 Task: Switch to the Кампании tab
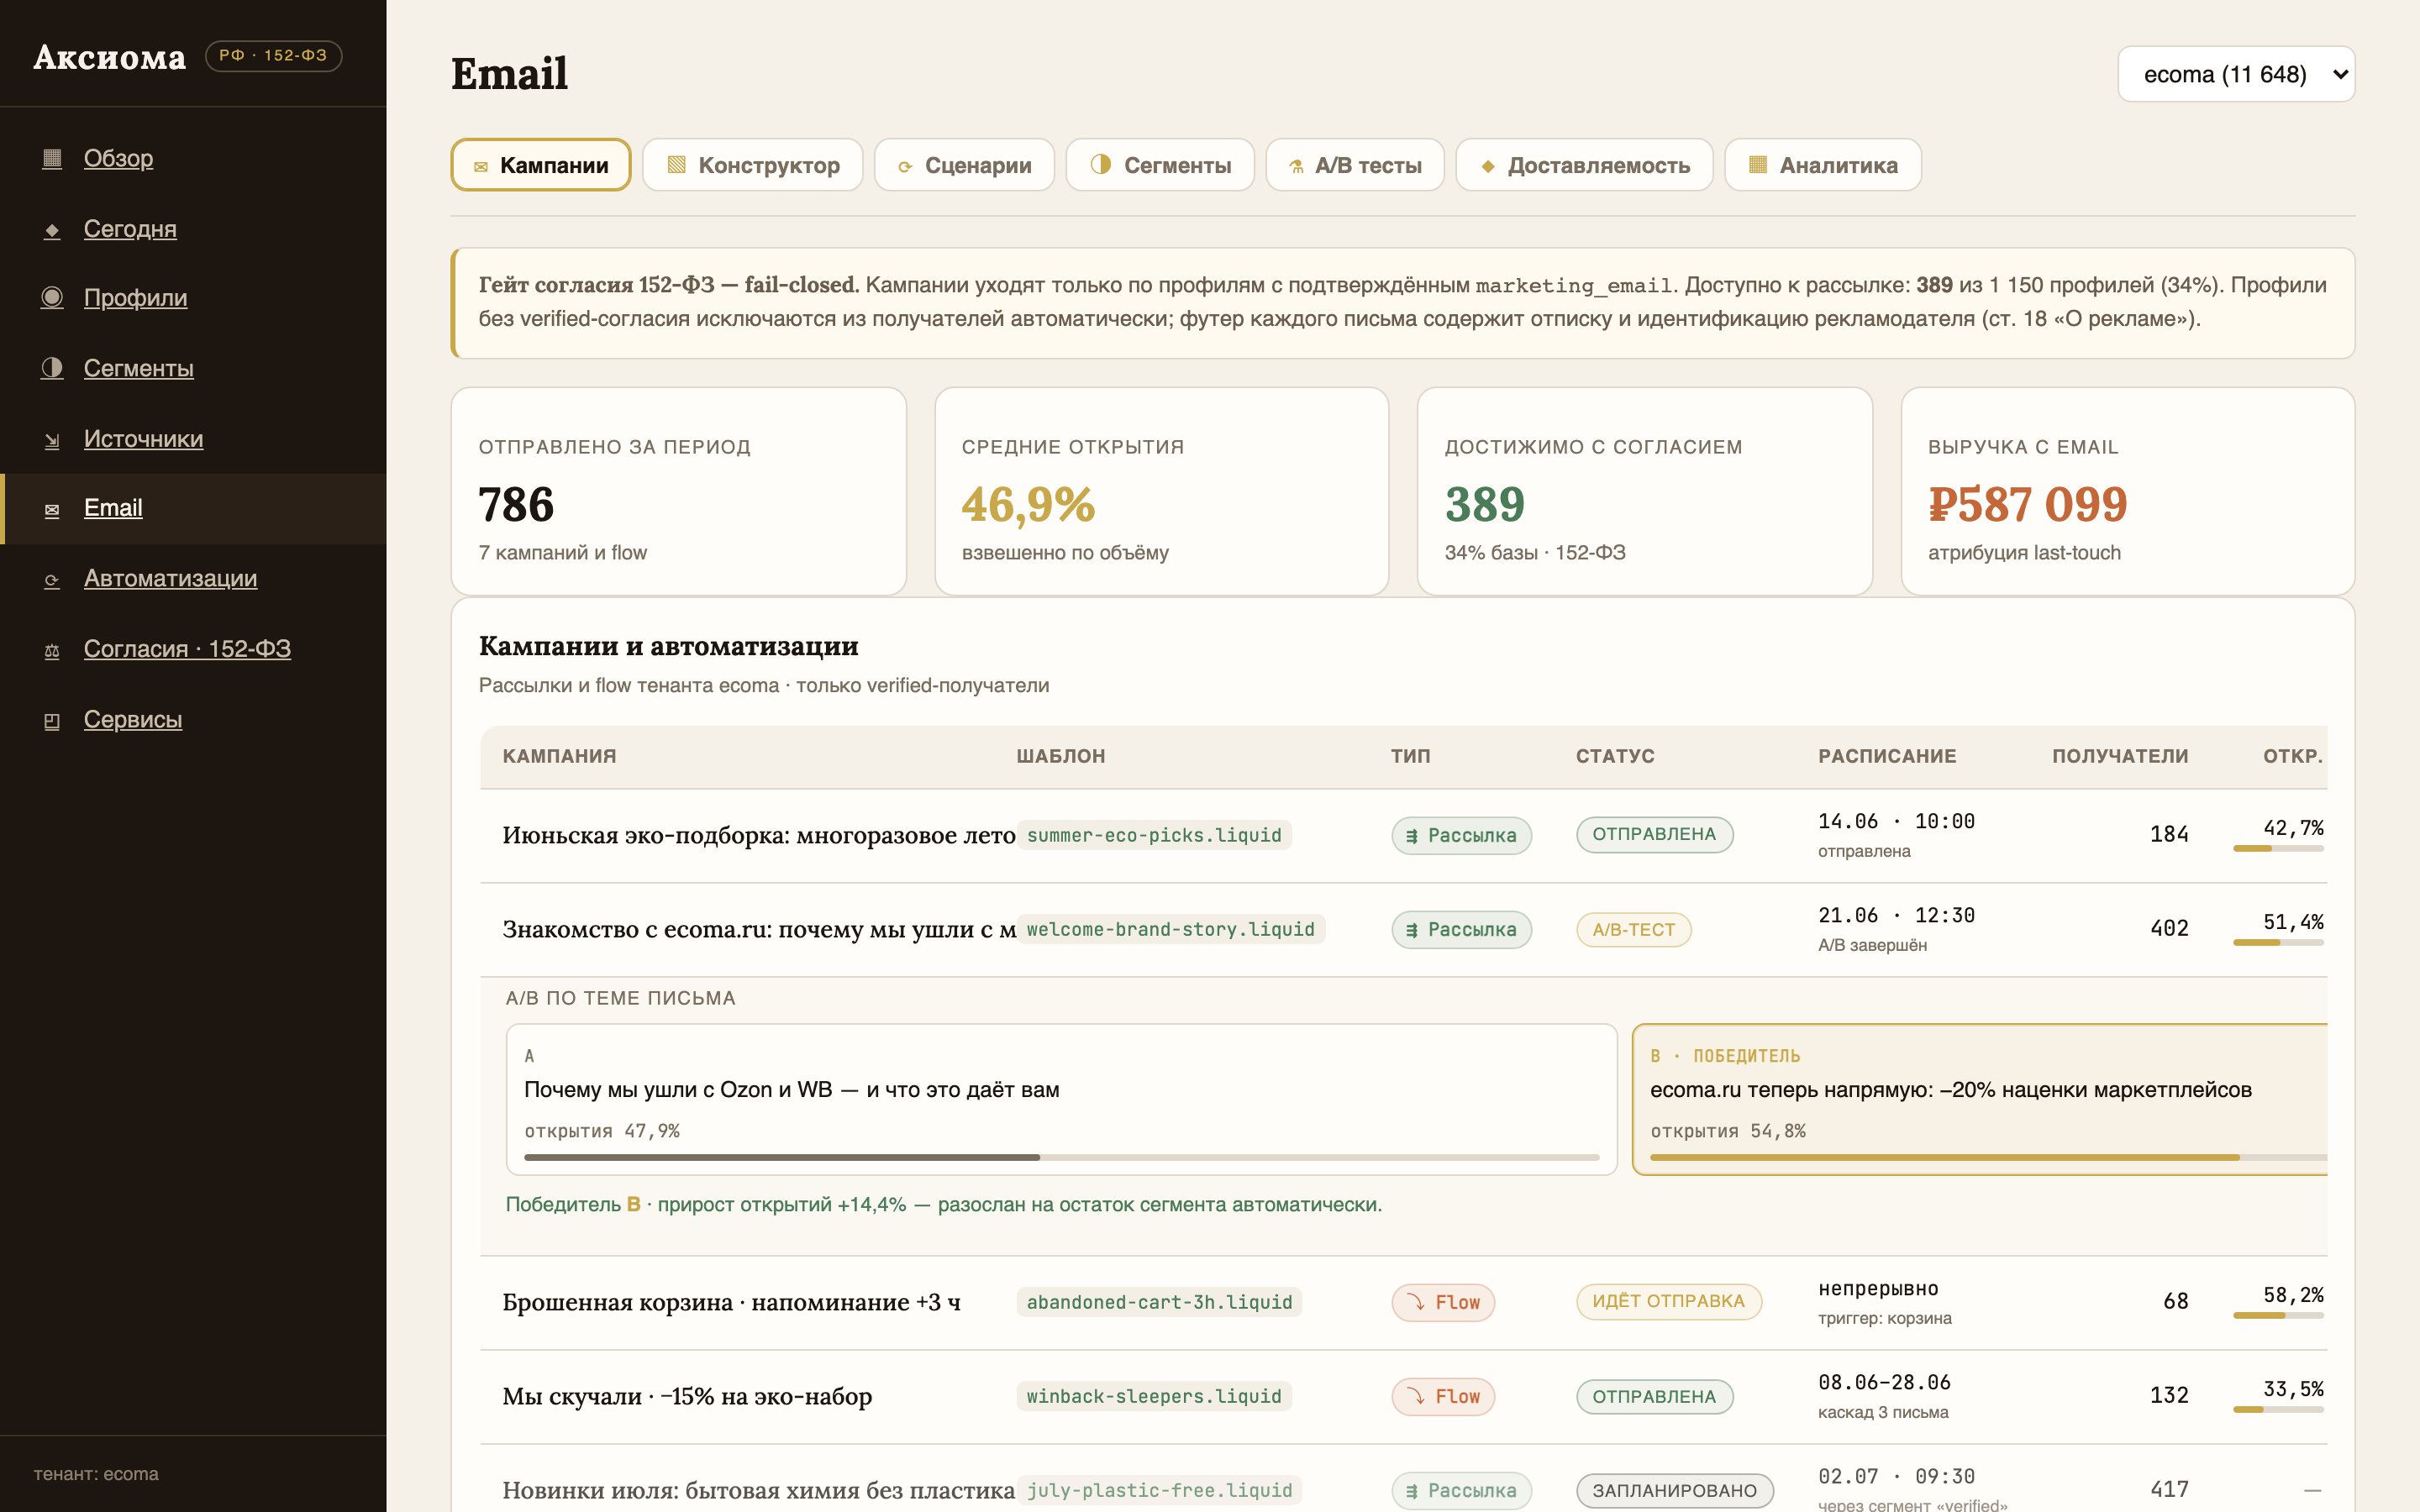(x=541, y=165)
